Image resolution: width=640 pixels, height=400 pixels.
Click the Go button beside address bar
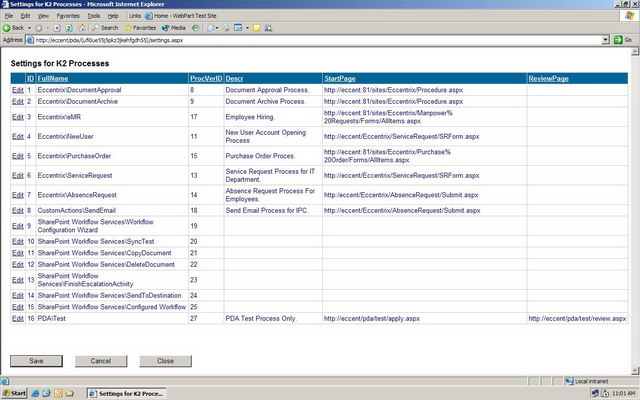tap(623, 40)
